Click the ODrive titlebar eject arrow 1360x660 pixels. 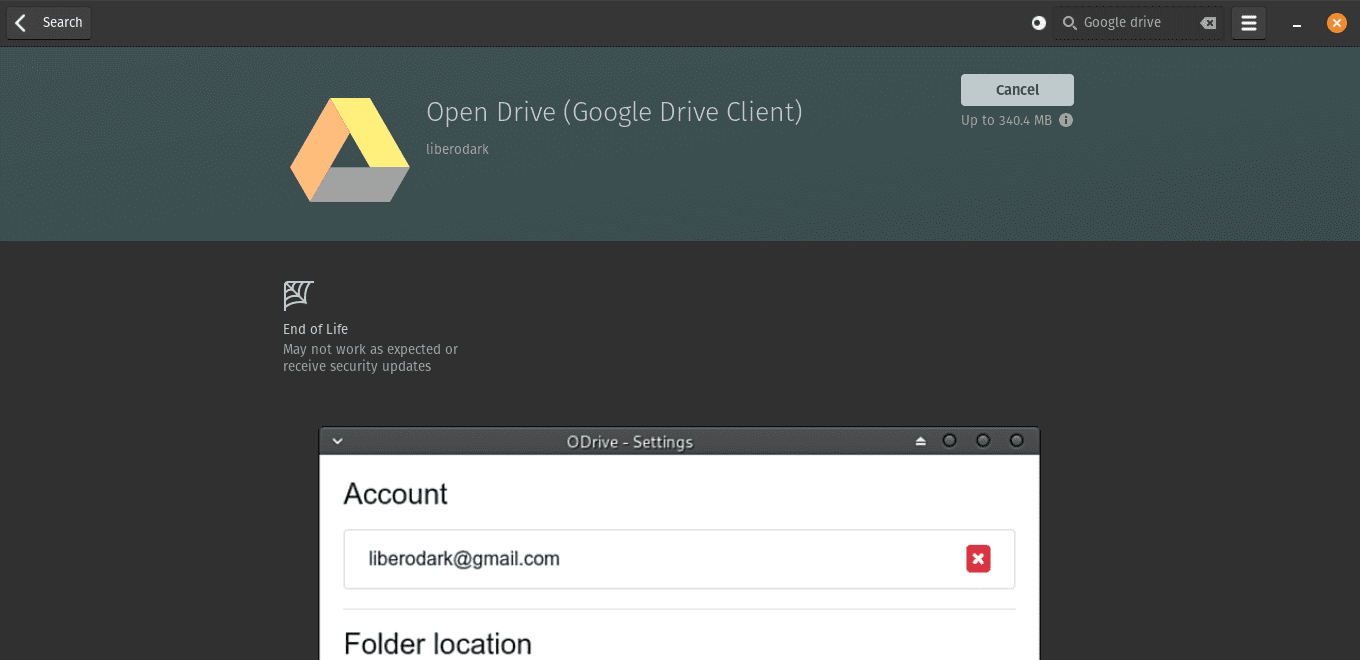tap(920, 441)
